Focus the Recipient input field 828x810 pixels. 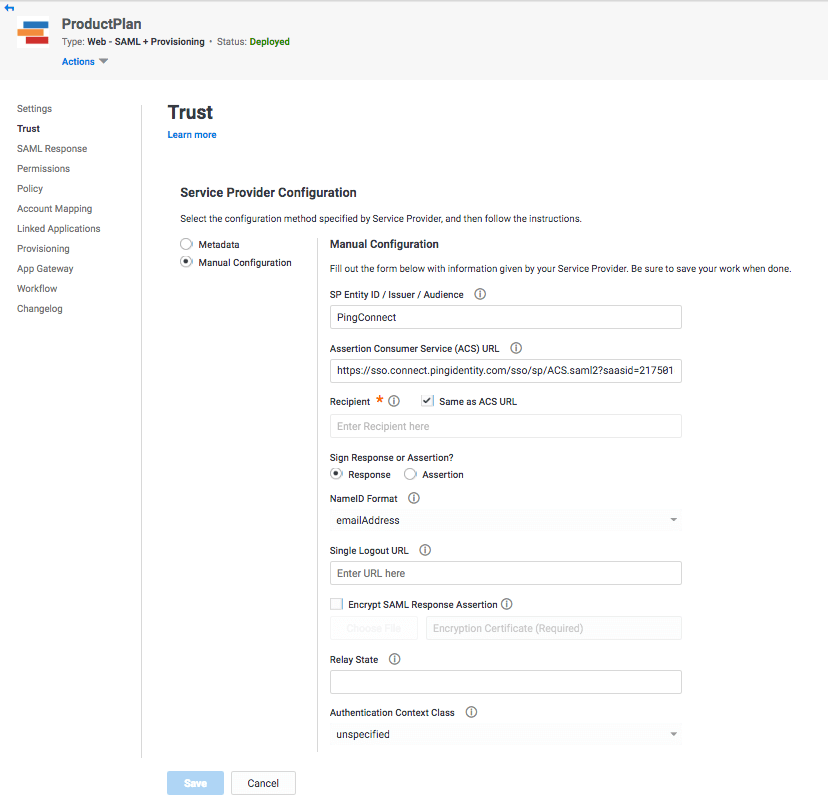505,426
